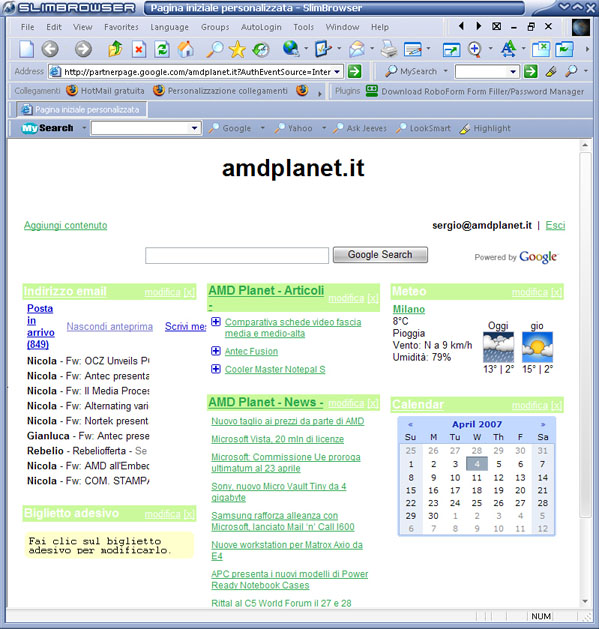Select April 17 in the calendar
The width and height of the screenshot is (599, 629).
click(455, 490)
